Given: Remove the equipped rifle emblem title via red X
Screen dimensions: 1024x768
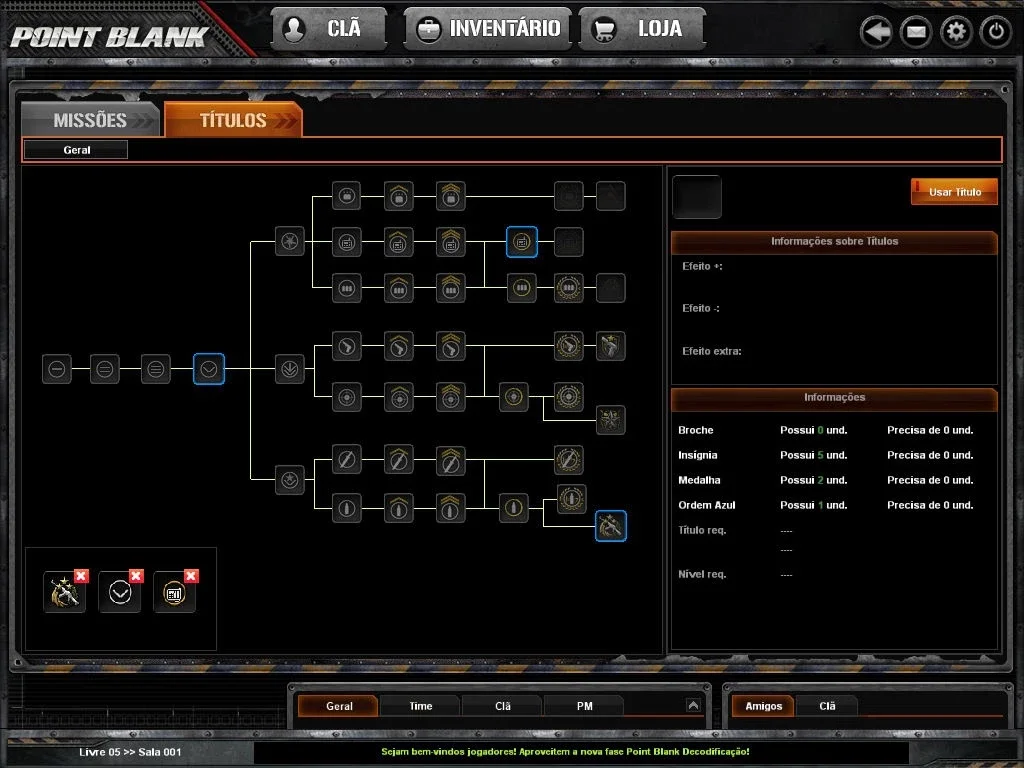Looking at the screenshot, I should [x=81, y=575].
